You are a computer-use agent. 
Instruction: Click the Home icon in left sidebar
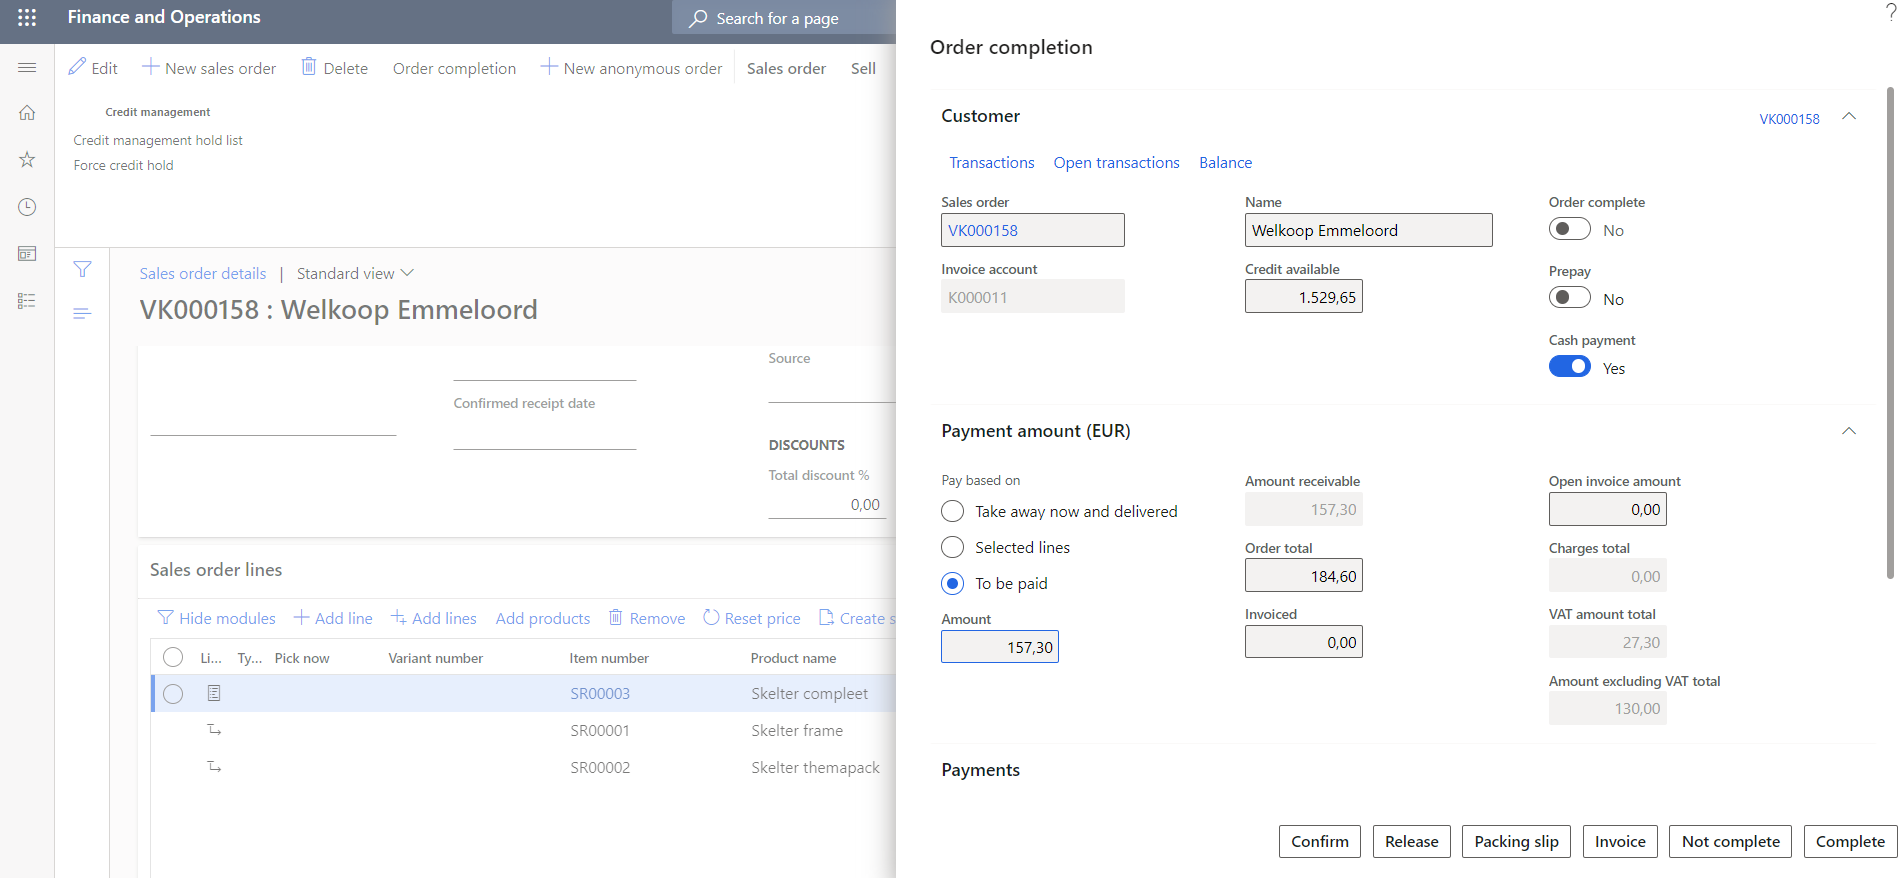[x=27, y=113]
